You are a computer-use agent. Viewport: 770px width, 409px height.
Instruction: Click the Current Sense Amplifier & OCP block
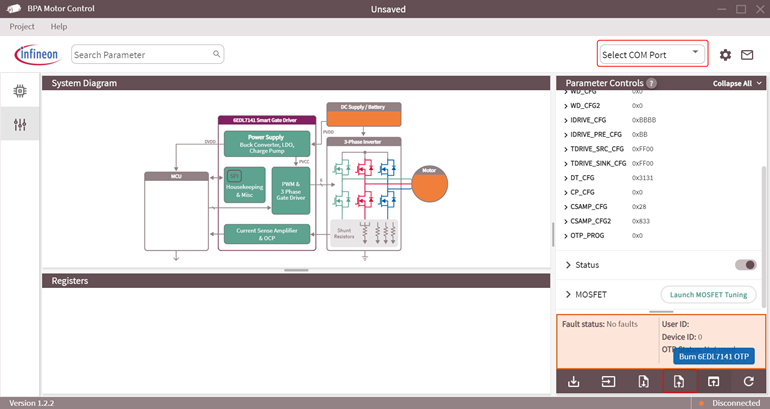tap(267, 234)
